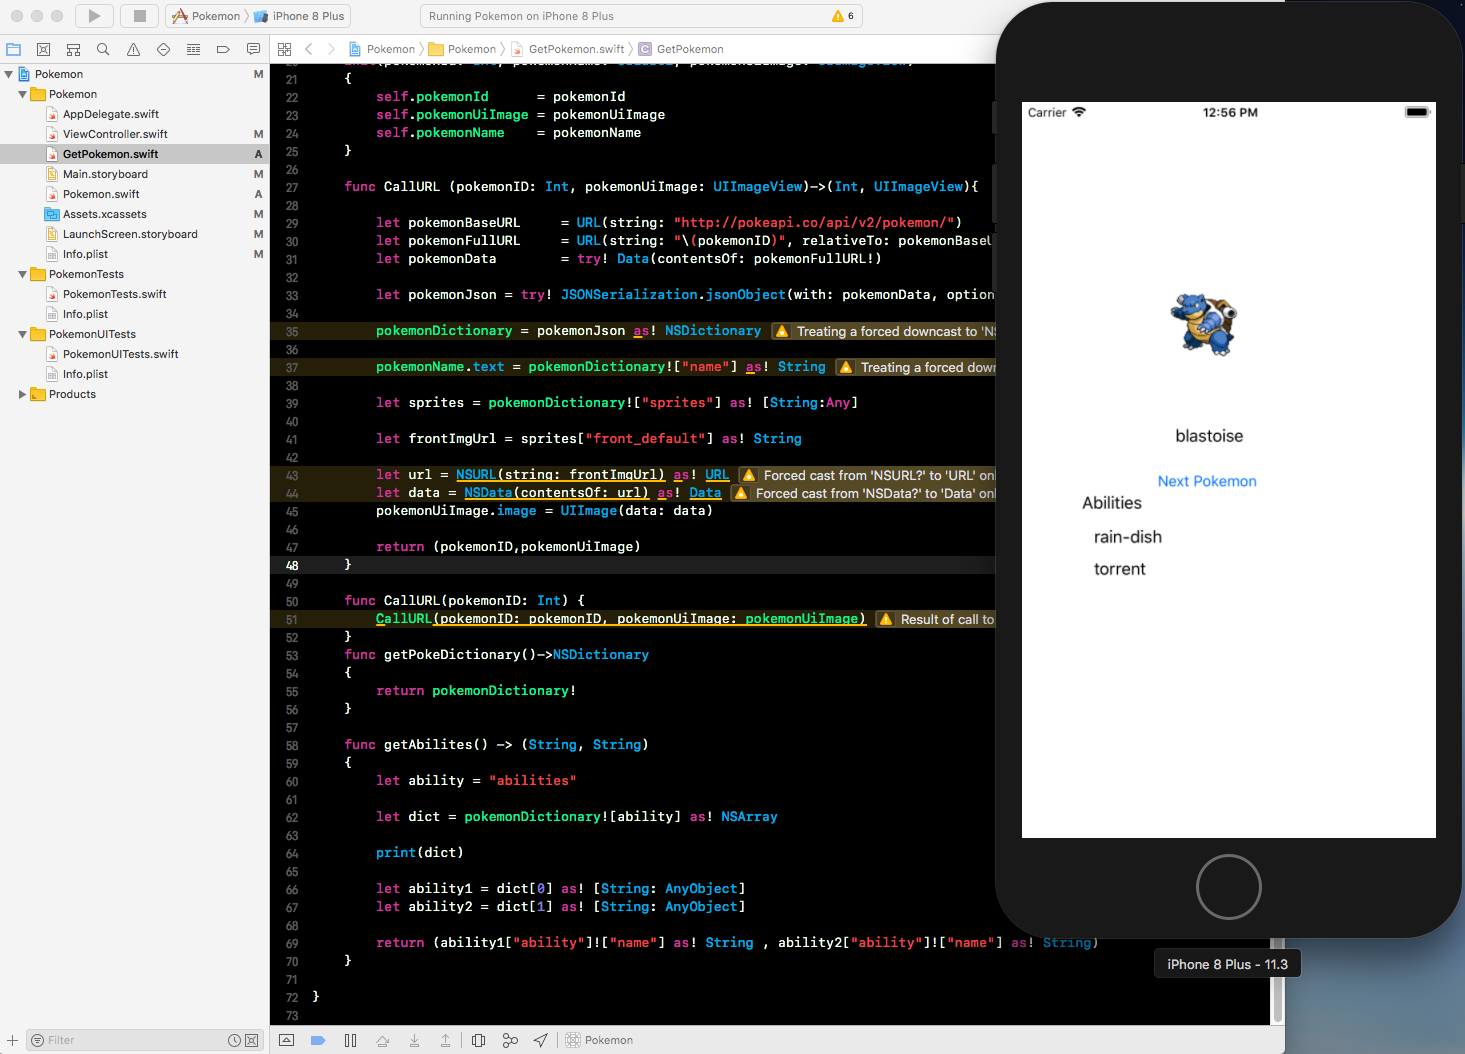Click the simulator Home button
This screenshot has width=1465, height=1054.
pyautogui.click(x=1229, y=887)
